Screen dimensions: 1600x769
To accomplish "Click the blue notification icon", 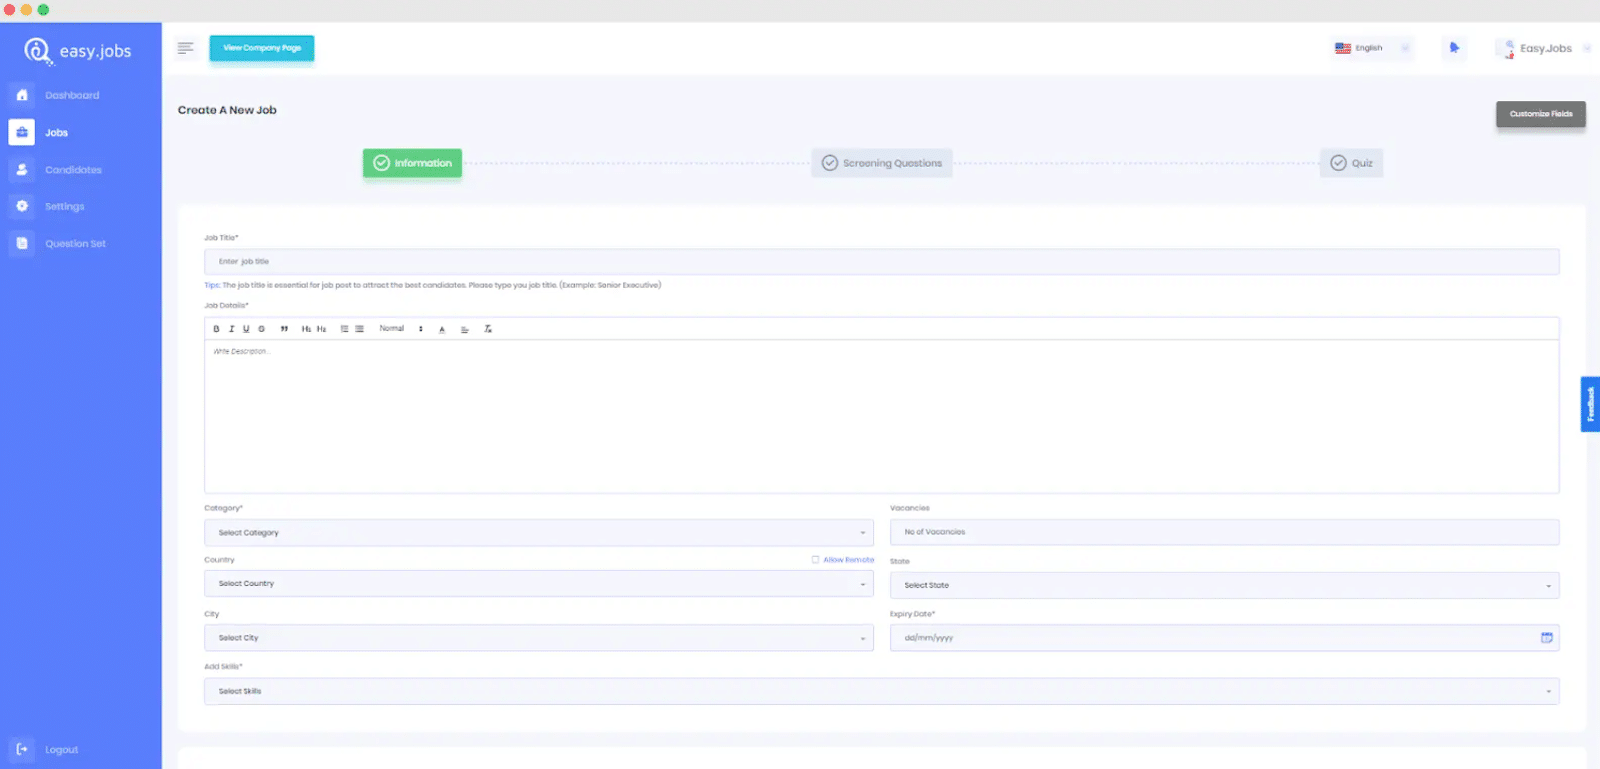I will point(1454,47).
